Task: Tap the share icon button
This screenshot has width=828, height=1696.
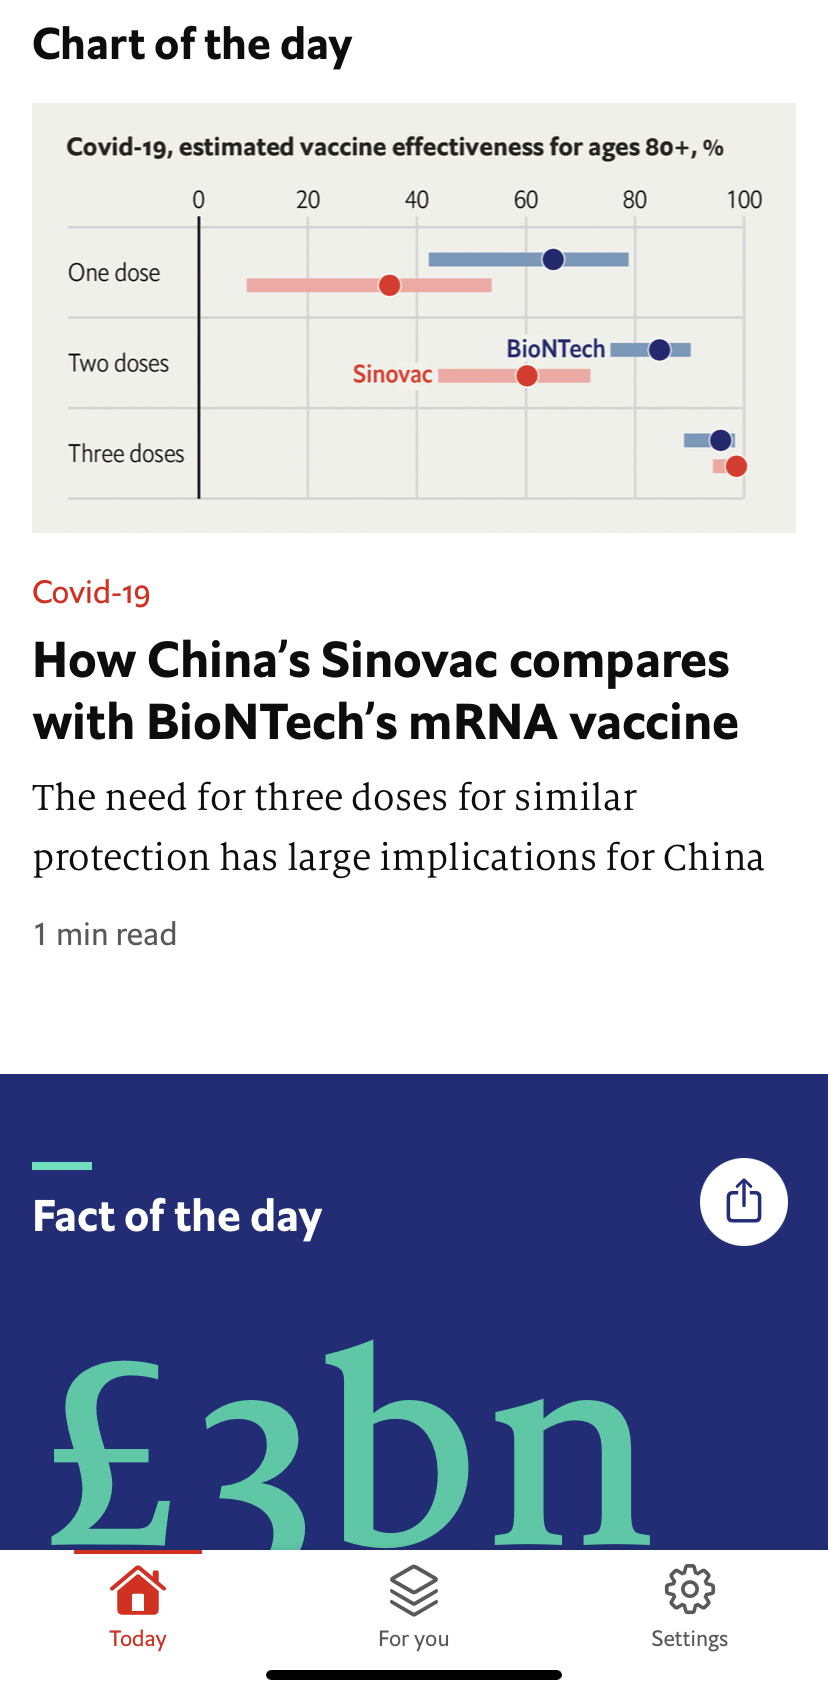Action: pos(743,1201)
